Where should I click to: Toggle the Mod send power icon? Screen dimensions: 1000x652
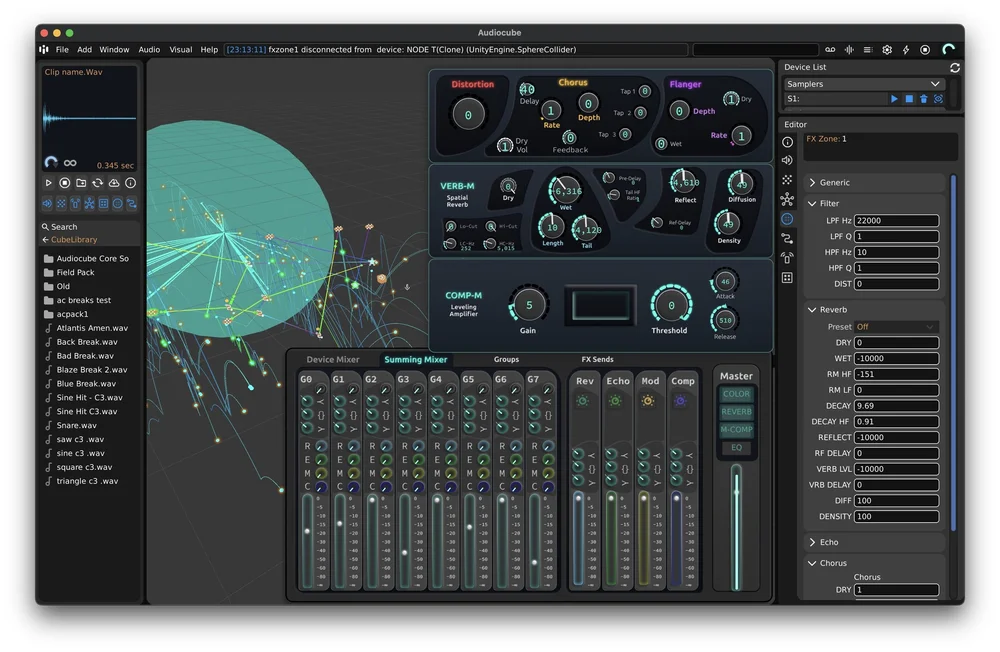click(x=648, y=401)
